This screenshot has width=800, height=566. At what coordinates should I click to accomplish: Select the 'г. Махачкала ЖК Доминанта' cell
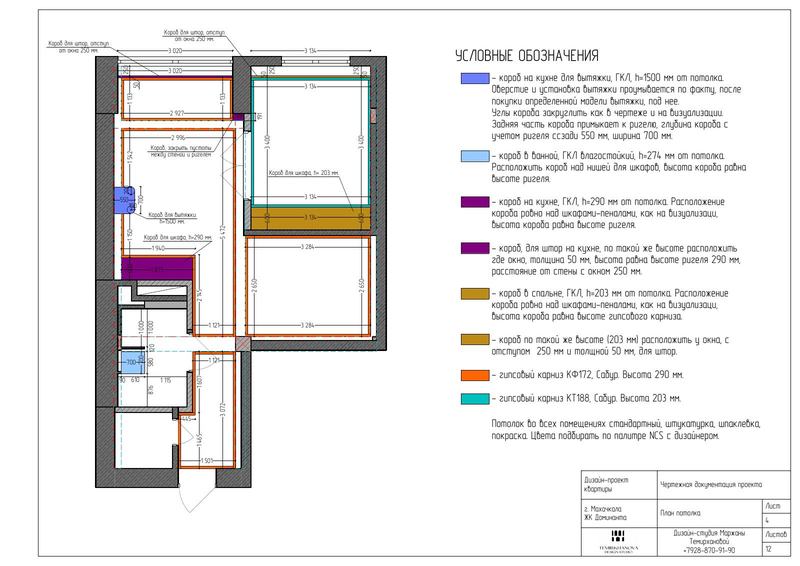[605, 513]
